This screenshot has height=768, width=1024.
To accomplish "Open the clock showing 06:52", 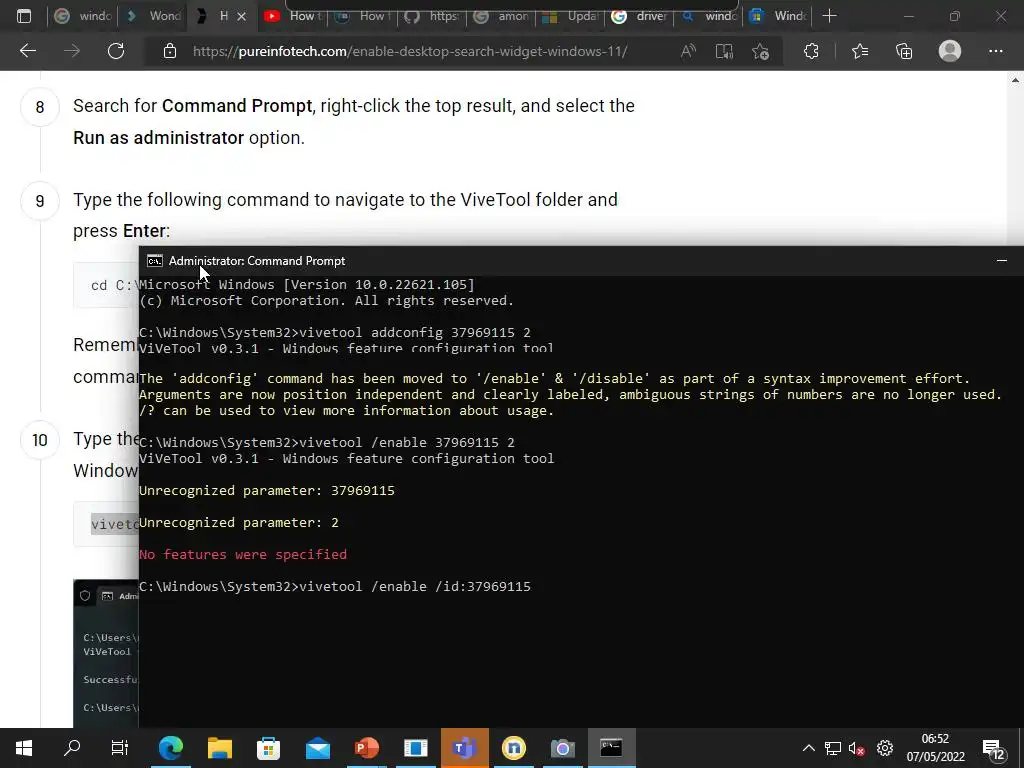I will 935,748.
